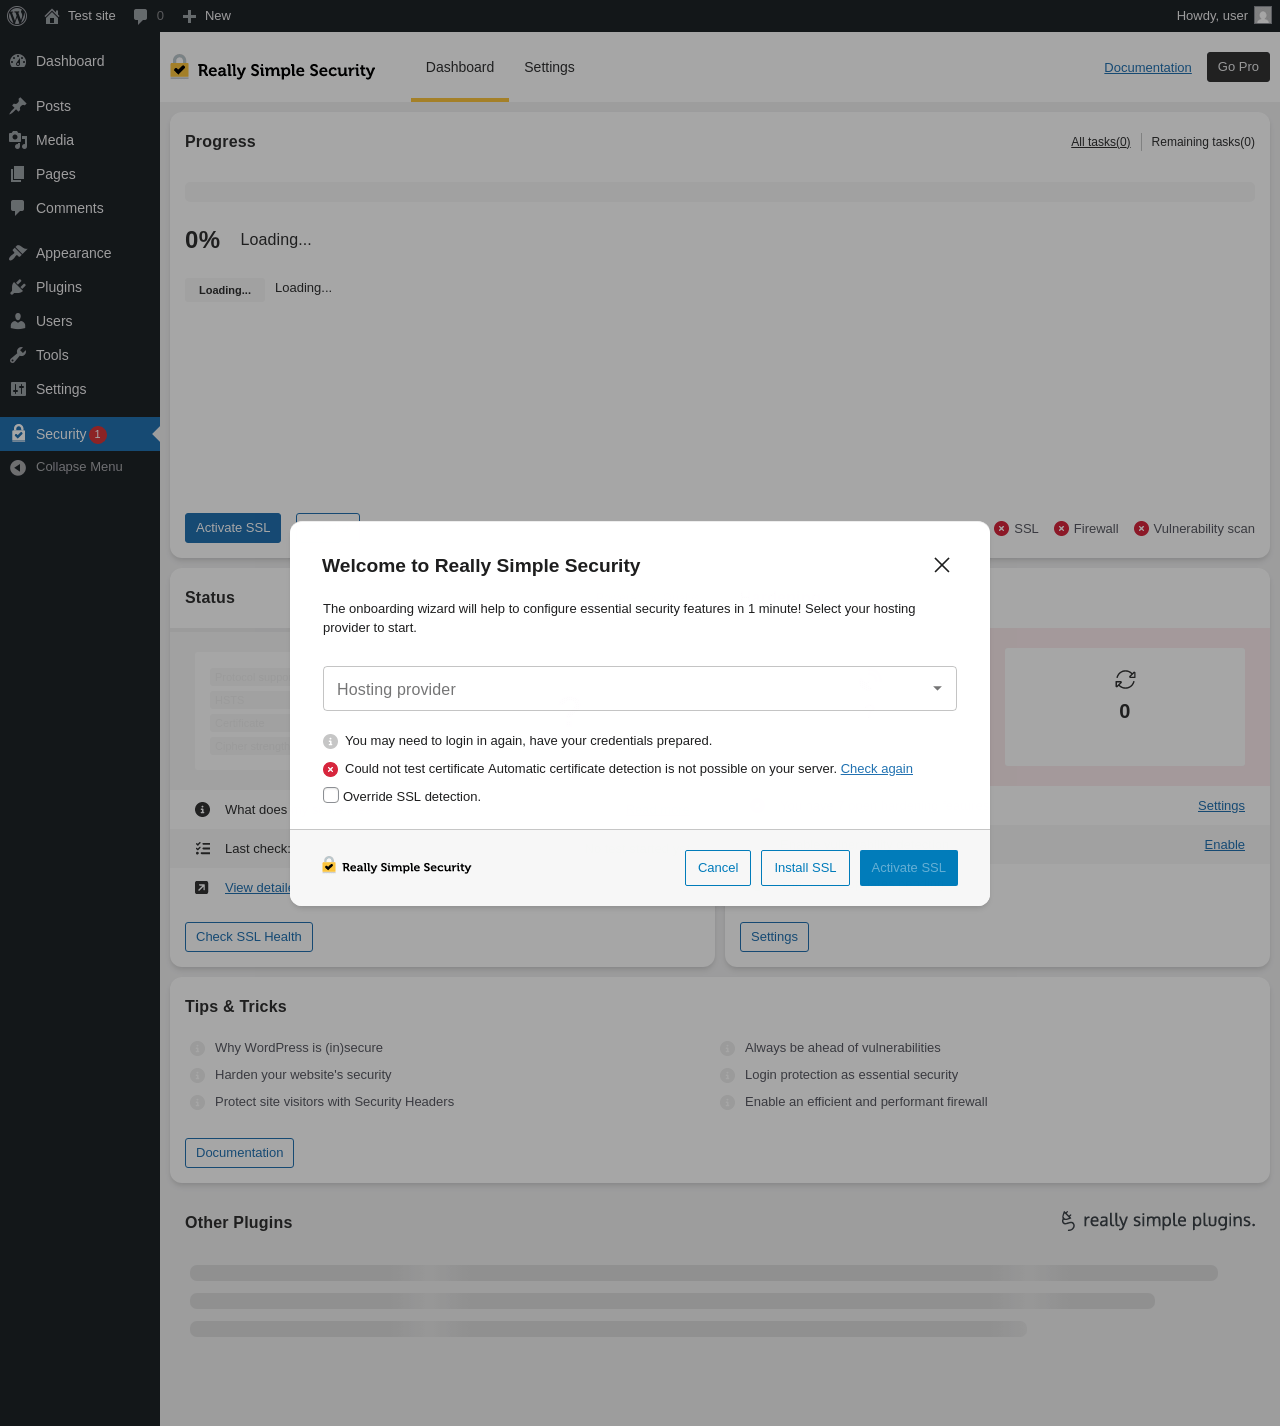Image resolution: width=1280 pixels, height=1426 pixels.
Task: Click the Enable link in the status panel
Action: click(x=1224, y=845)
